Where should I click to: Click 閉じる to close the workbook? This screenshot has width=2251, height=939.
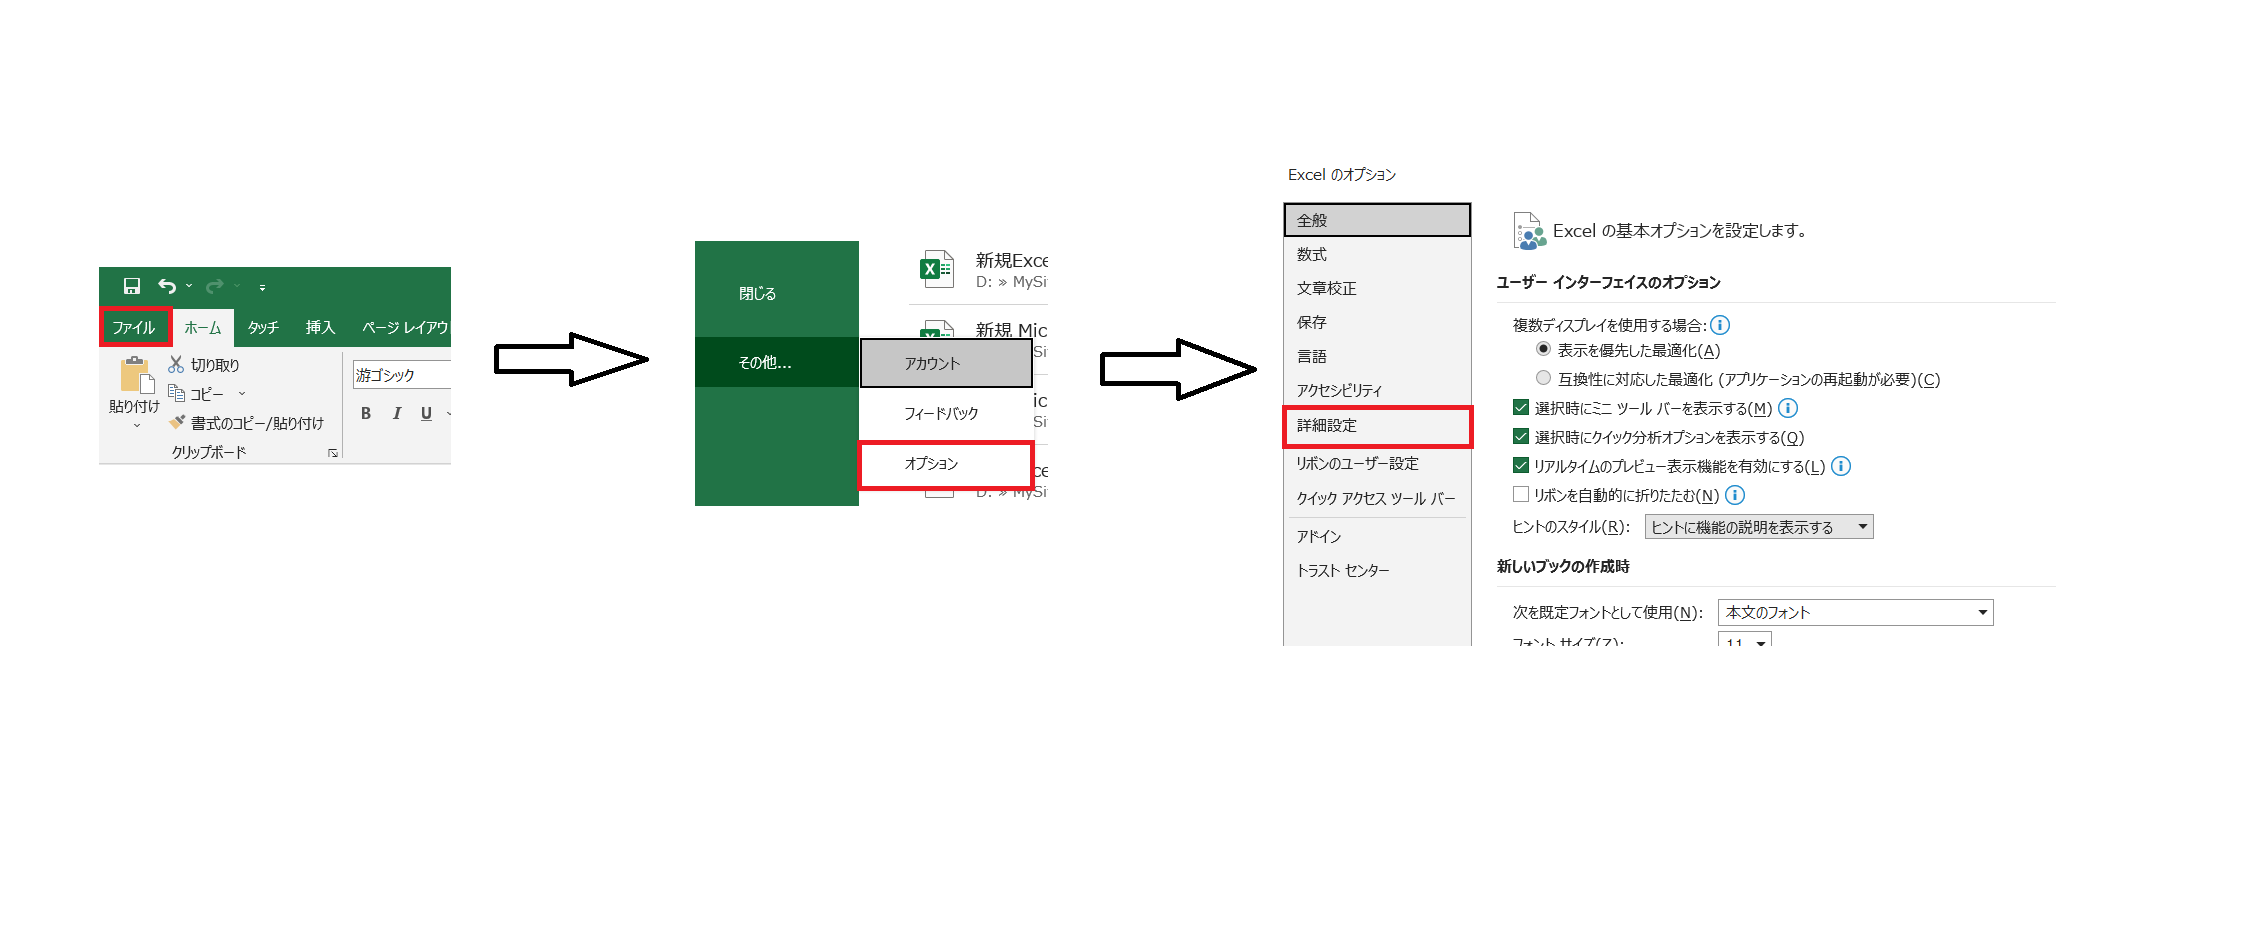point(758,292)
